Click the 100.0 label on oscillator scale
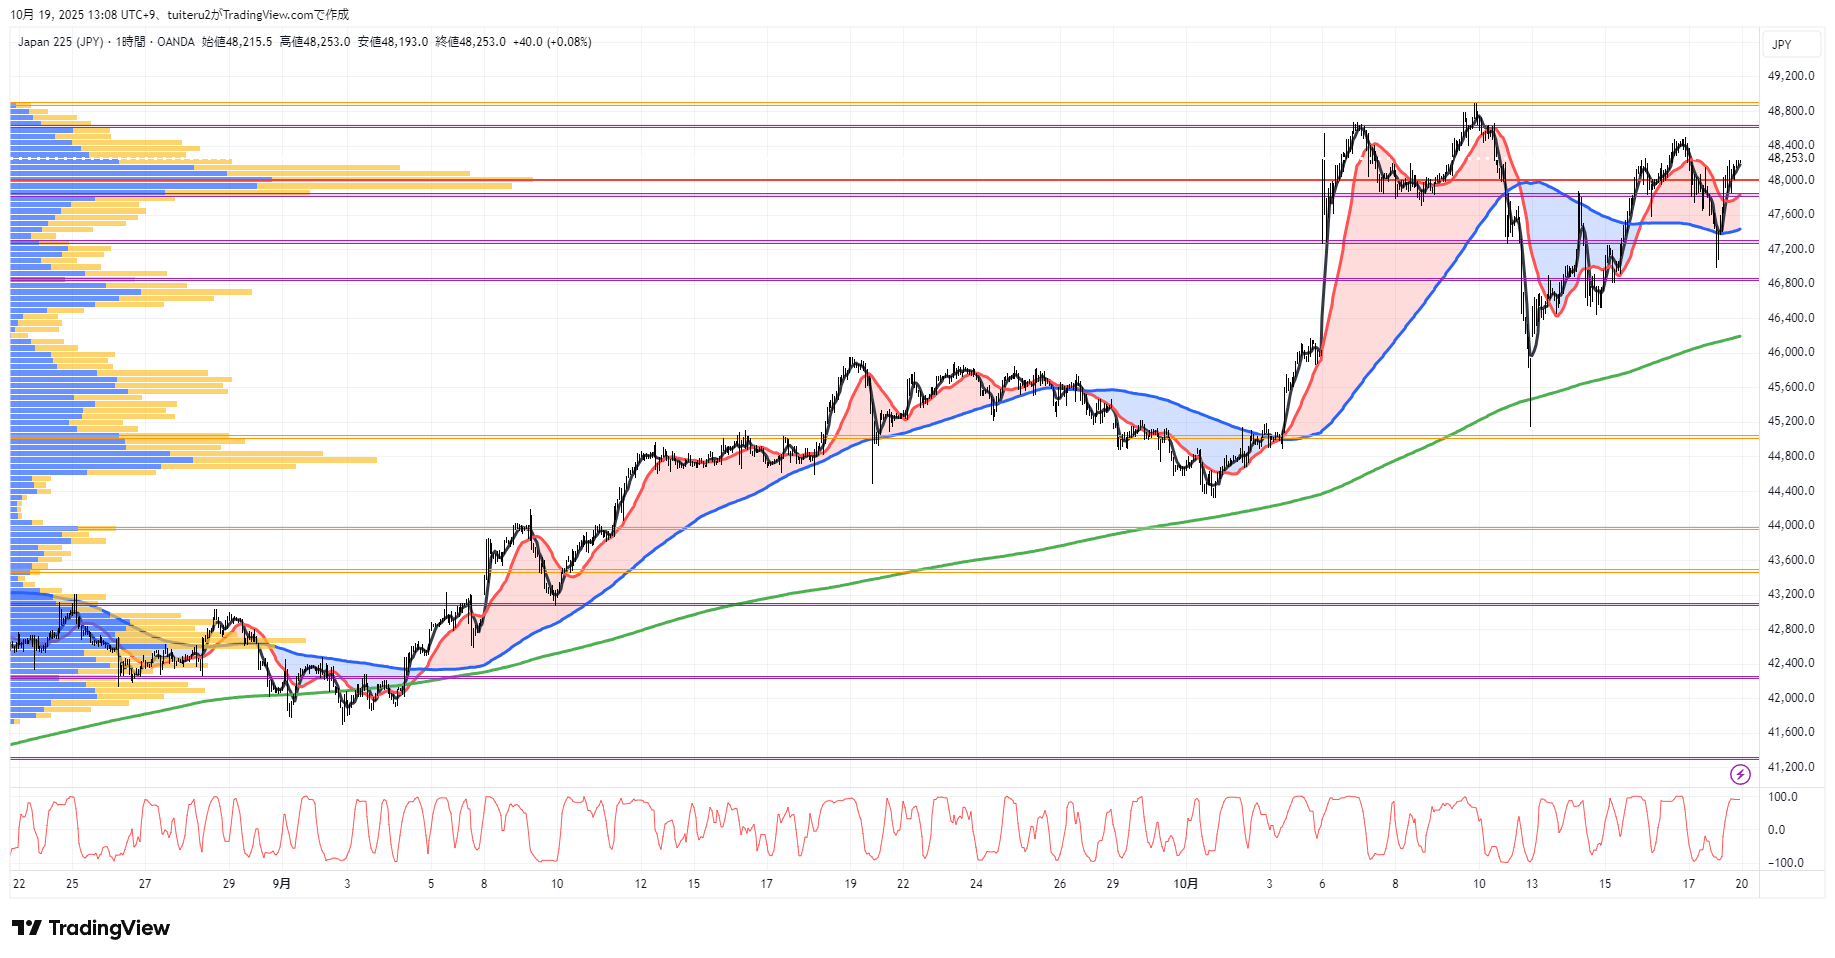Viewport: 1835px width, 958px height. point(1782,797)
